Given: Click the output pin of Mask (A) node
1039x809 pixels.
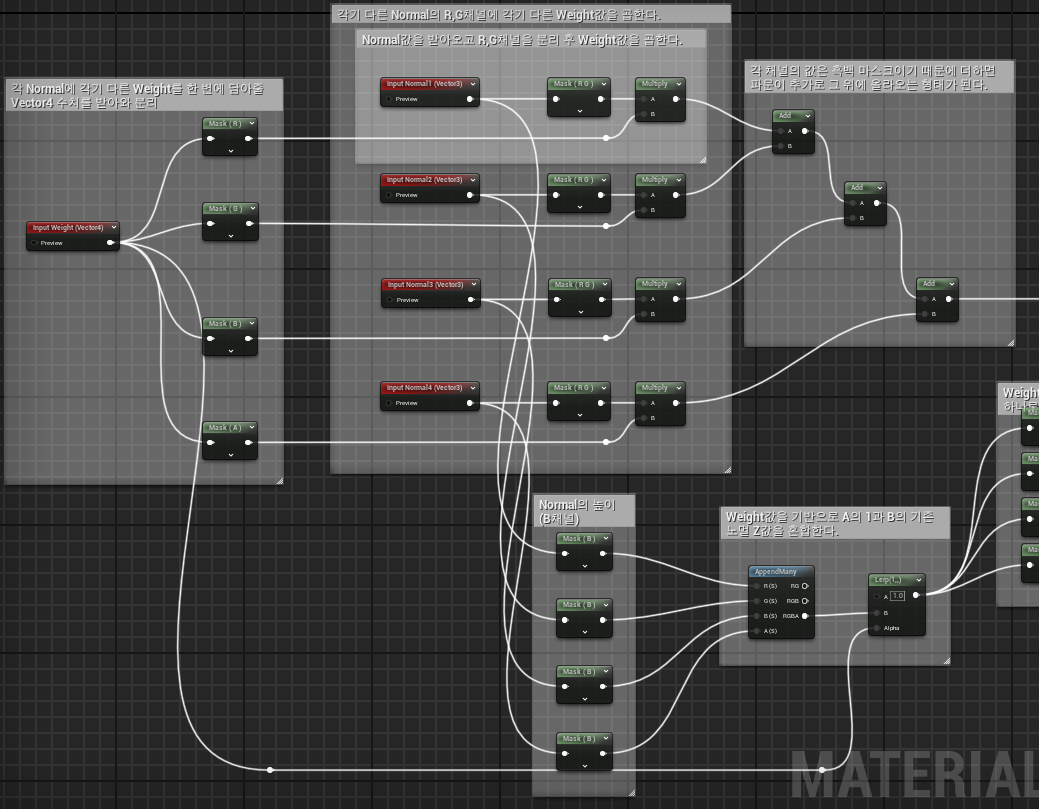Looking at the screenshot, I should pyautogui.click(x=248, y=443).
